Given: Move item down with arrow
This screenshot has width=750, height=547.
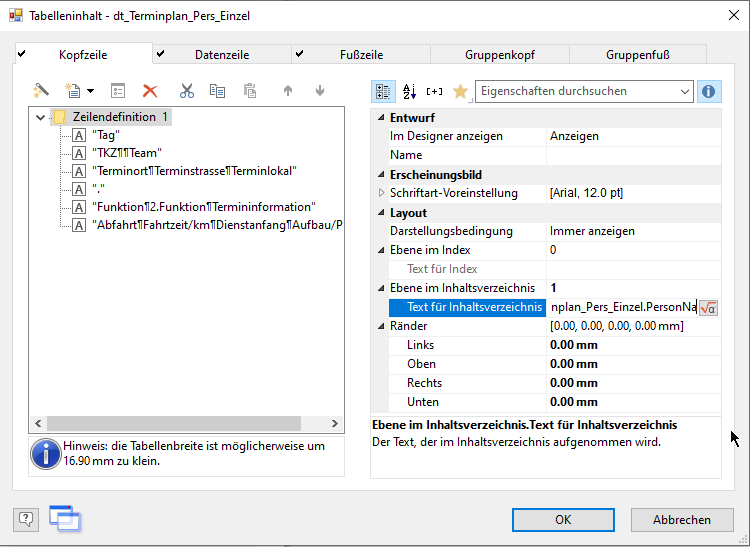Looking at the screenshot, I should [x=320, y=90].
